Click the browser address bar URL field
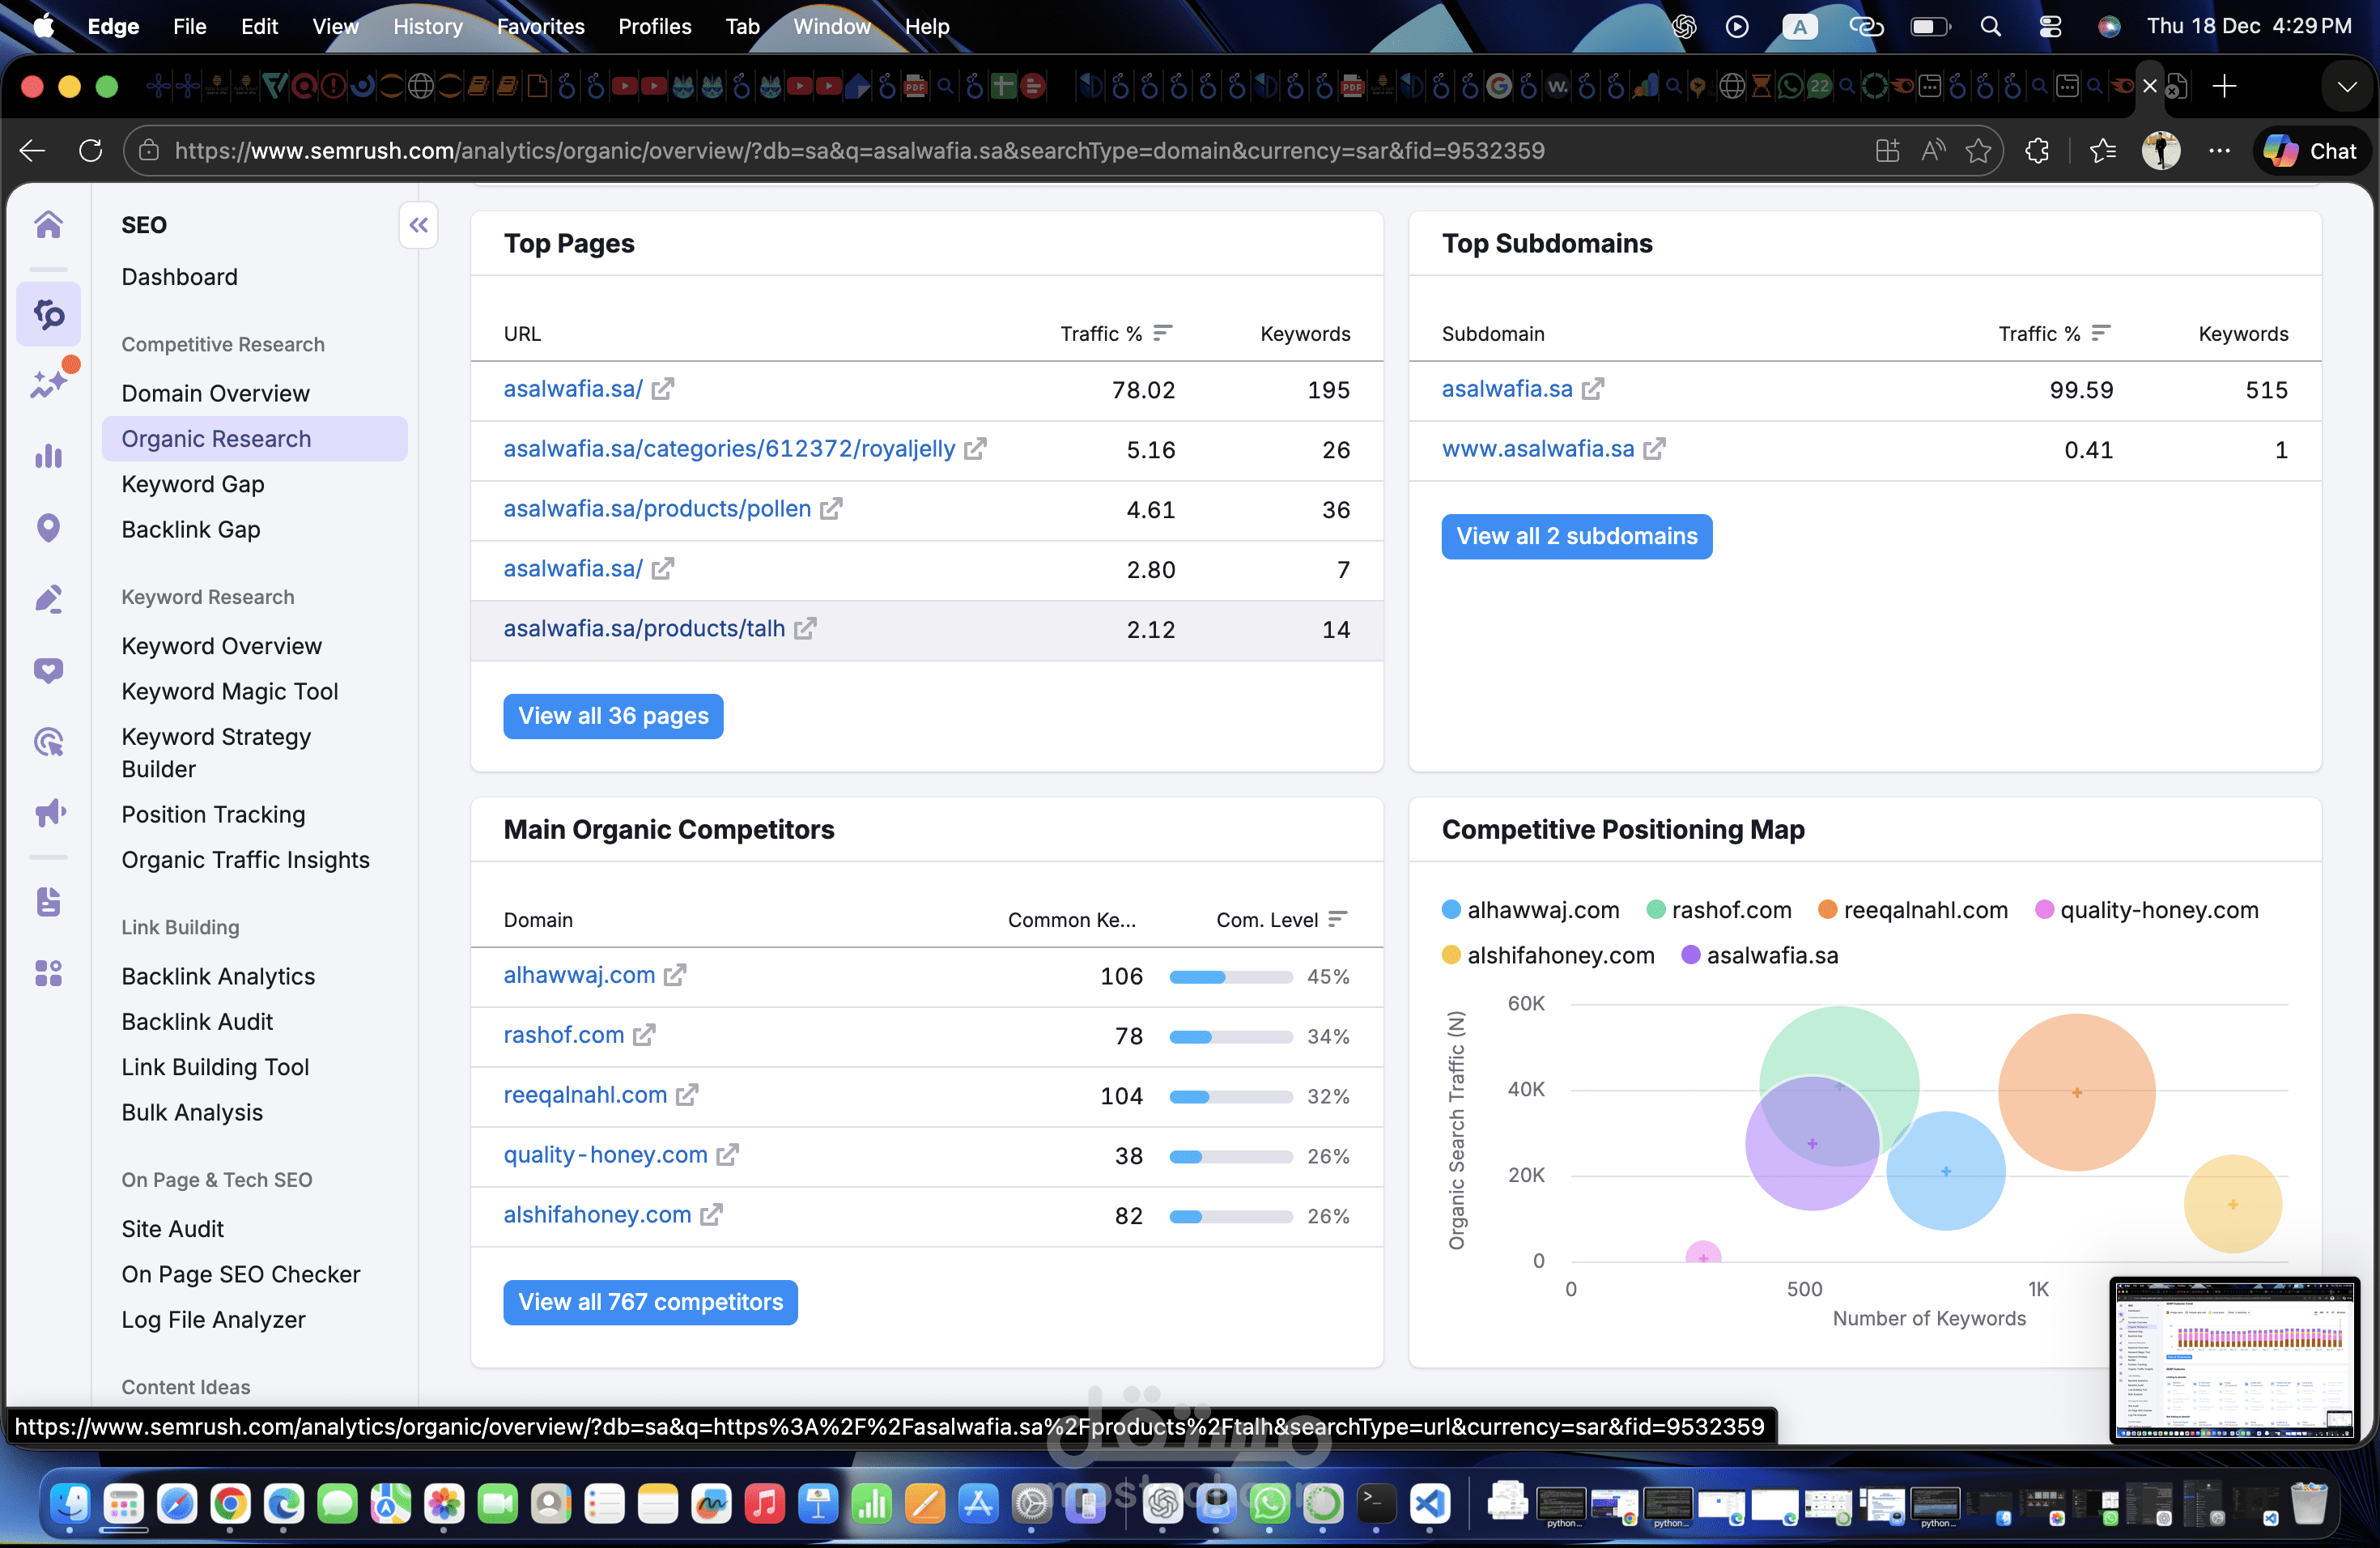2380x1548 pixels. 860,151
